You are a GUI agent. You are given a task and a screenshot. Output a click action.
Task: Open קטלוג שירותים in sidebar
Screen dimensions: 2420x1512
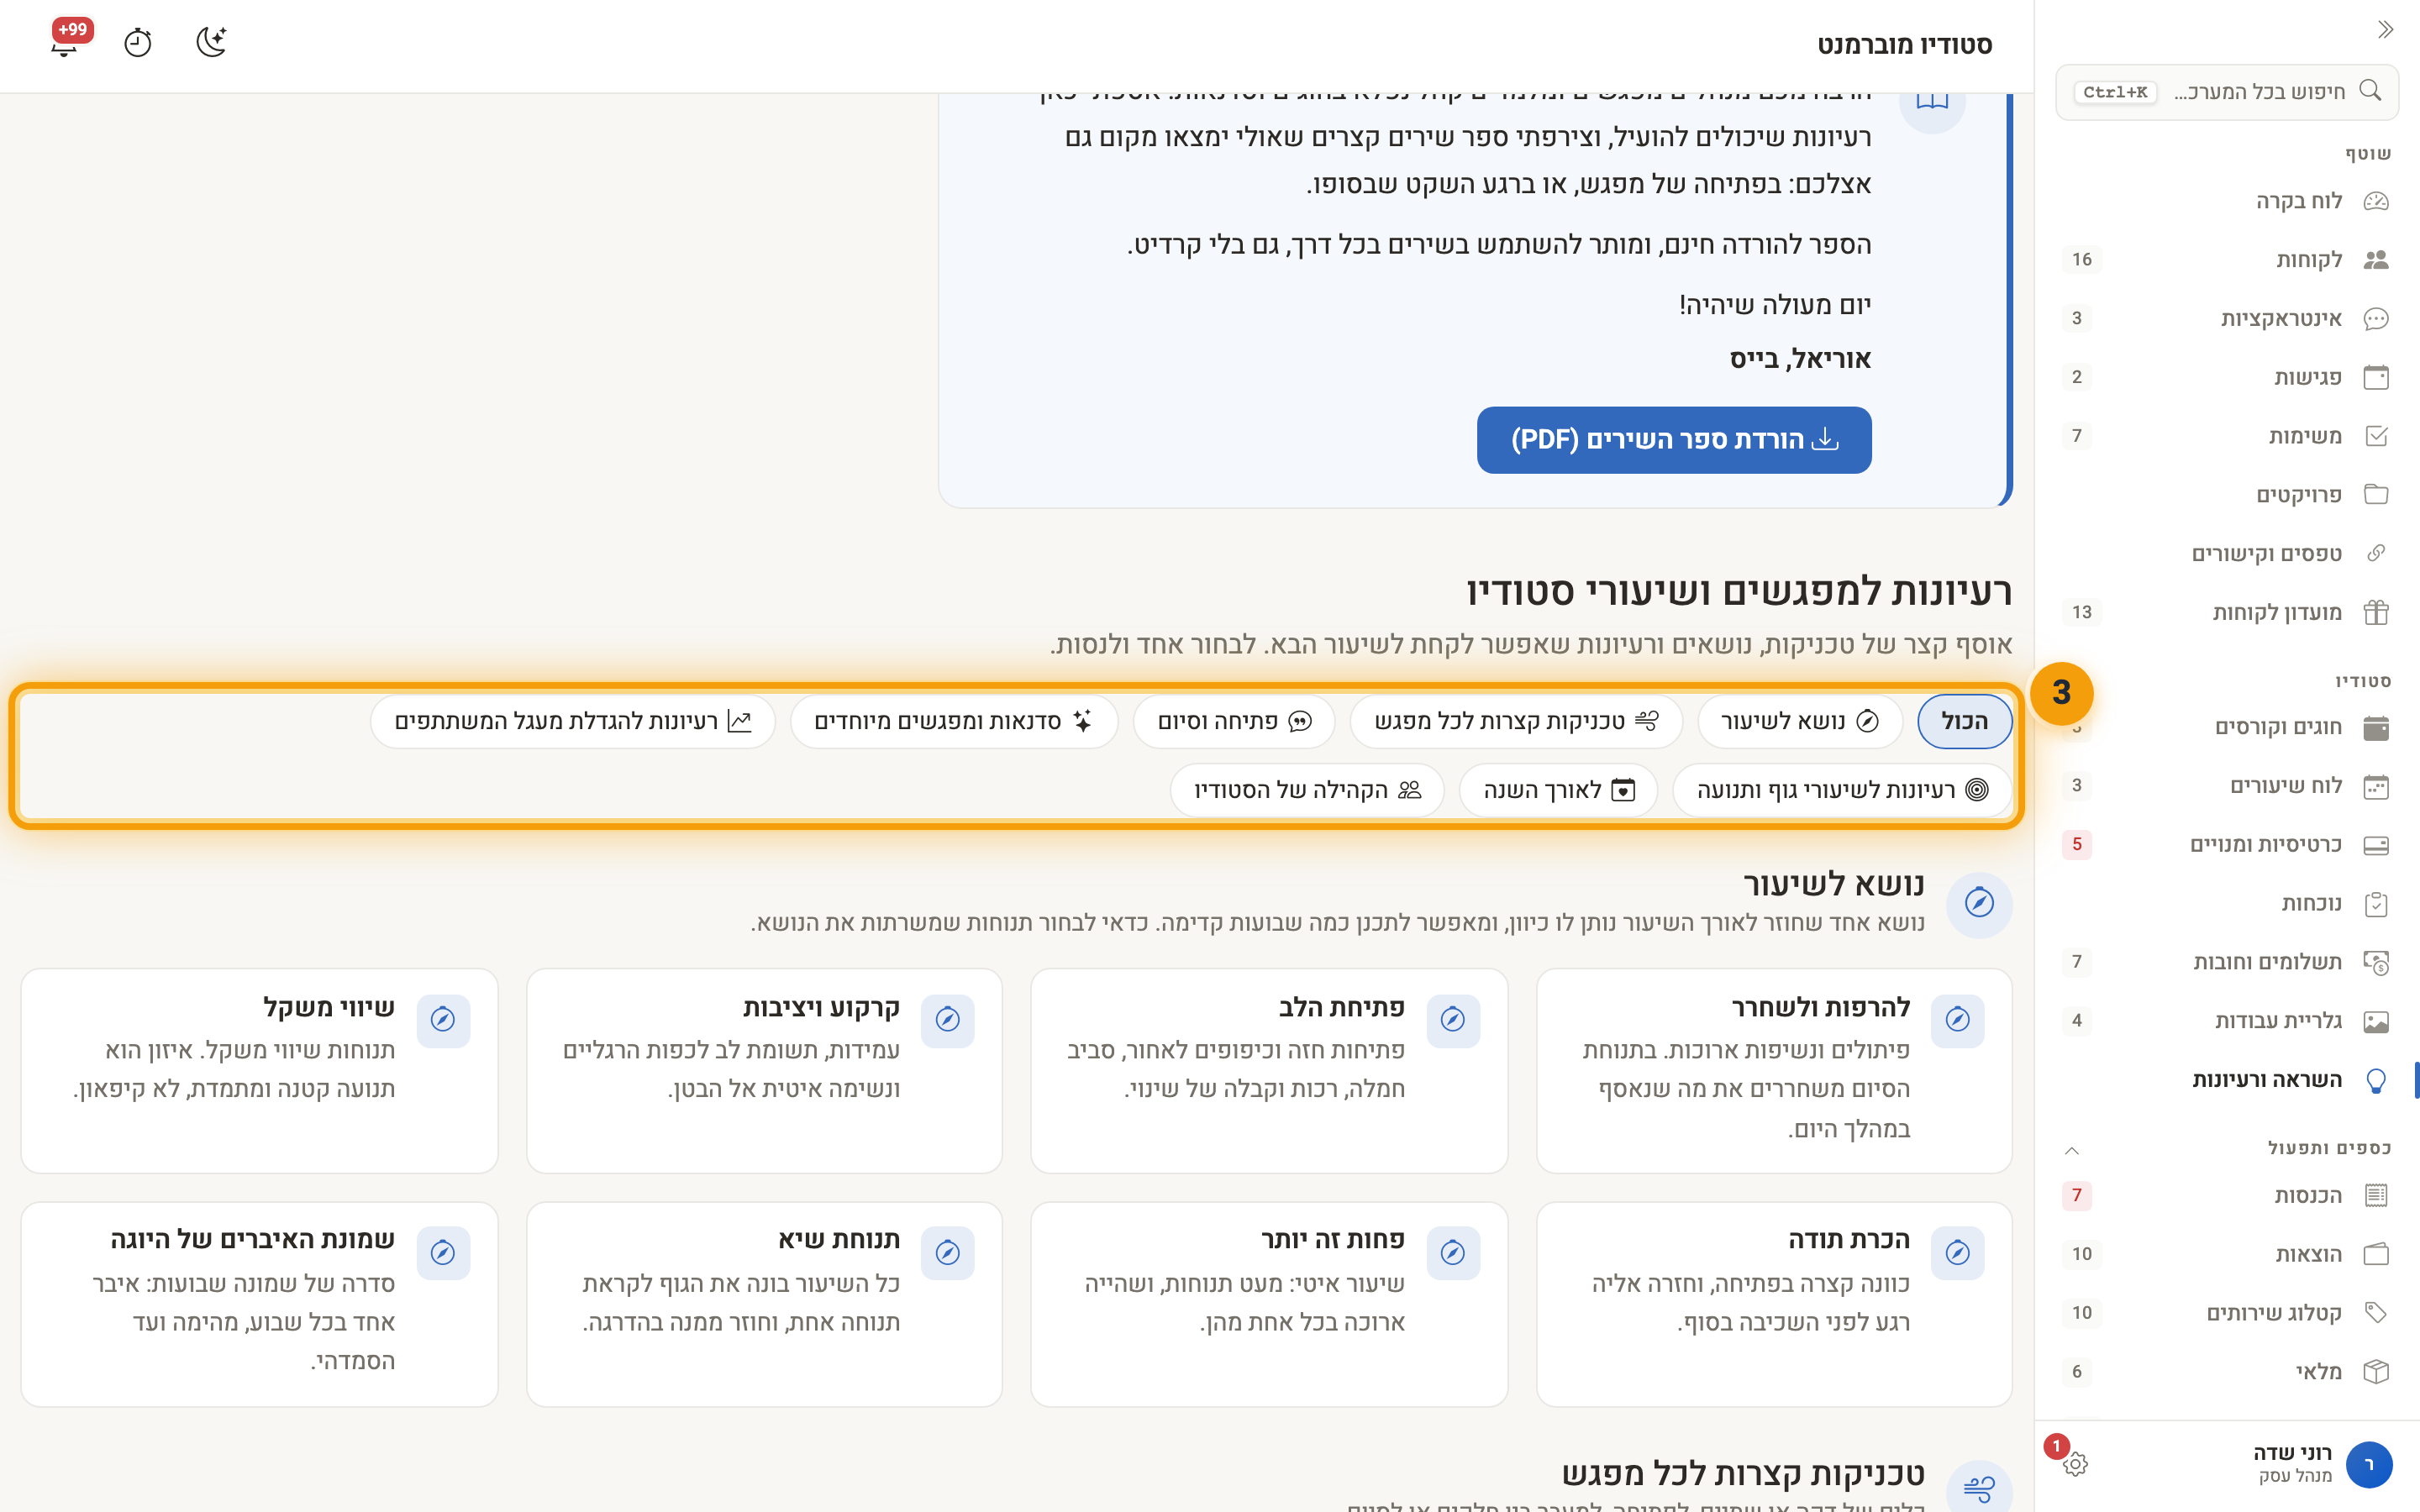click(x=2227, y=1313)
